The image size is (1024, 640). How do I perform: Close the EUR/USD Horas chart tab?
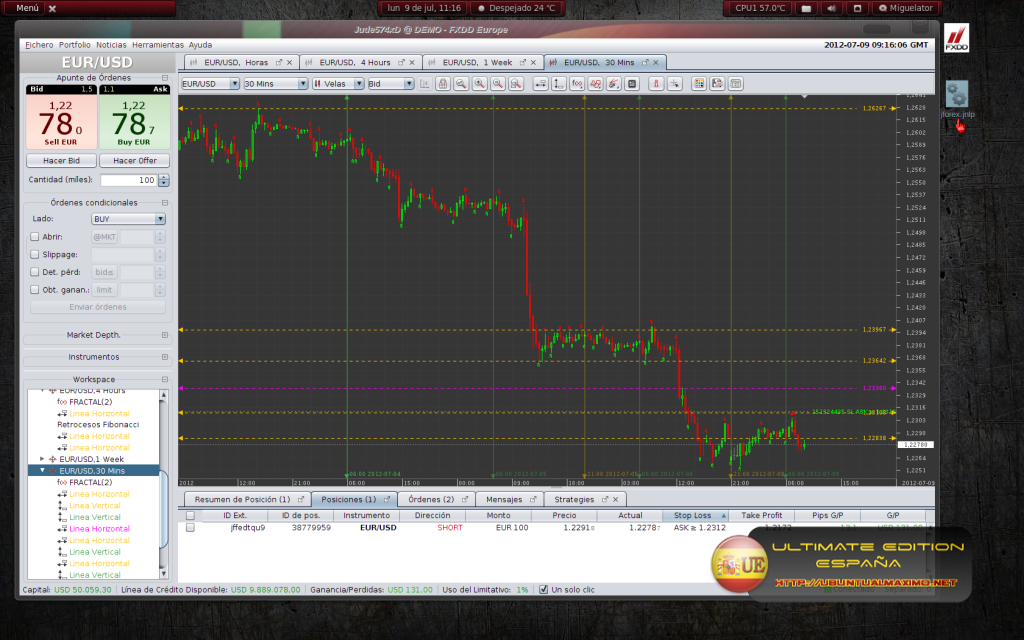click(289, 63)
